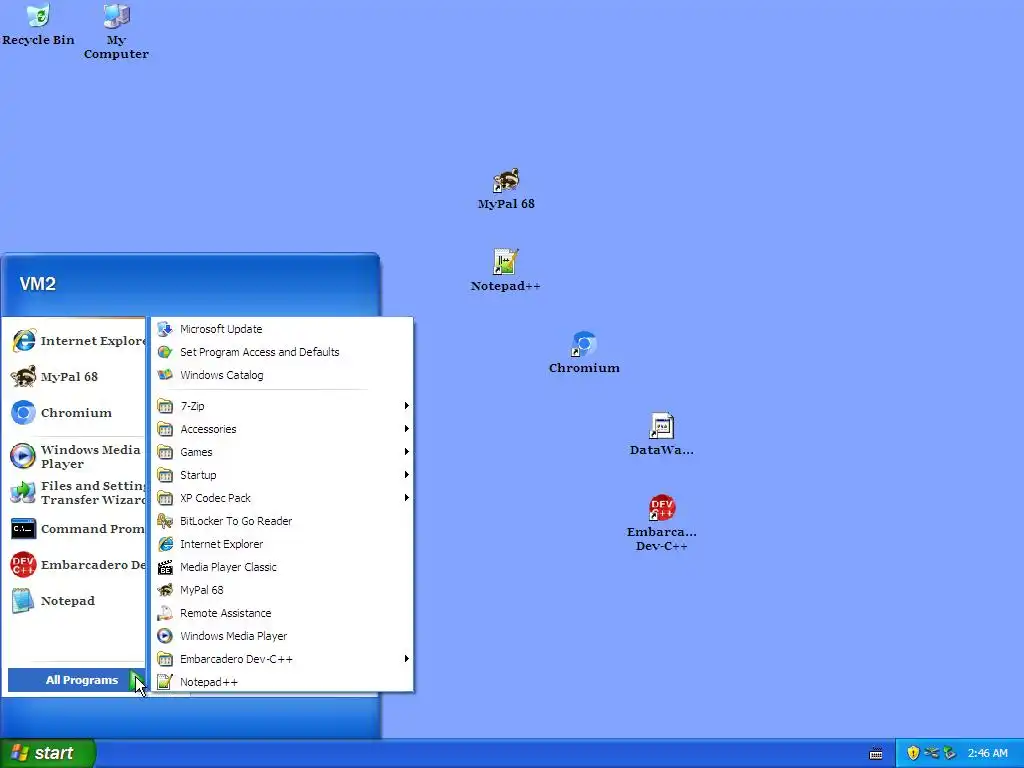Click 'Remote Assistance' text entry

point(225,613)
